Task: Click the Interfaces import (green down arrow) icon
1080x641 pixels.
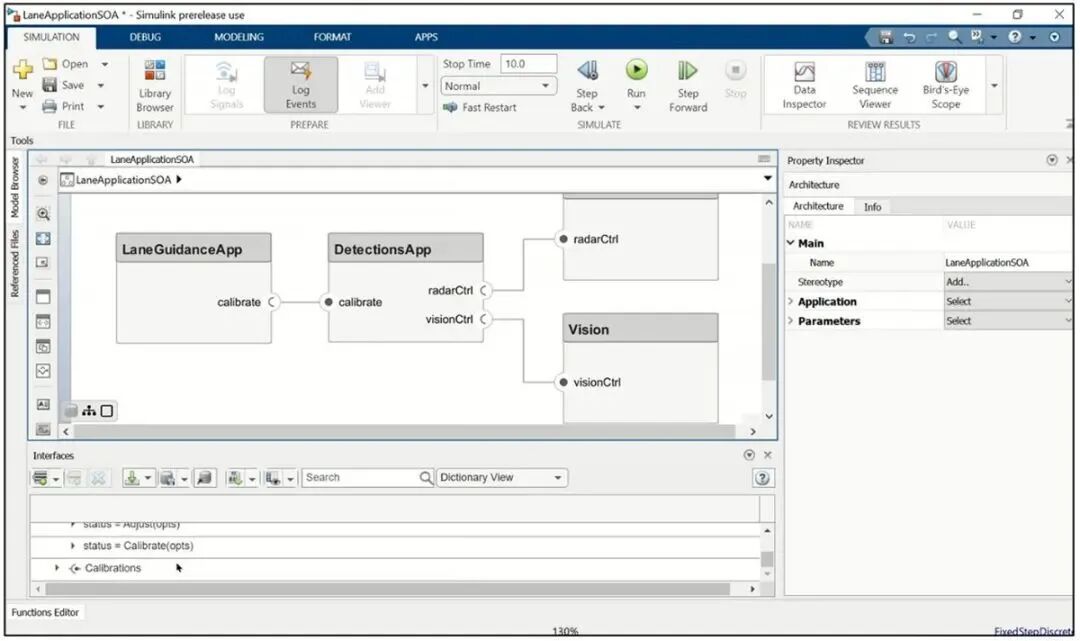Action: point(132,478)
